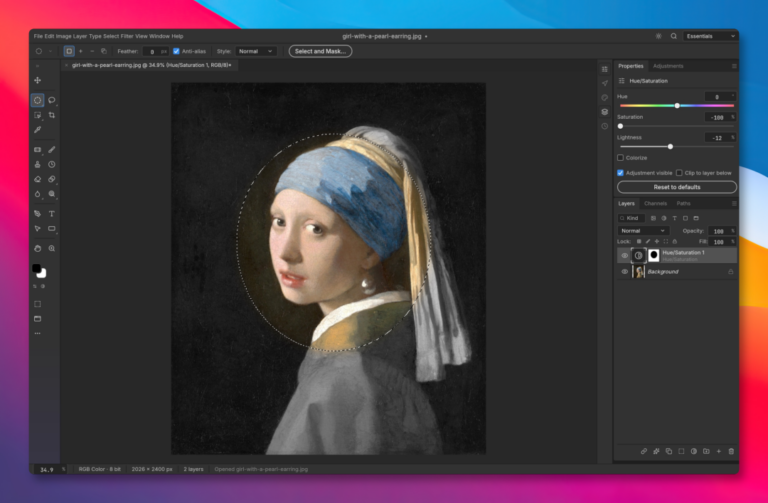Select the Clone Stamp tool
This screenshot has width=768, height=503.
[38, 165]
